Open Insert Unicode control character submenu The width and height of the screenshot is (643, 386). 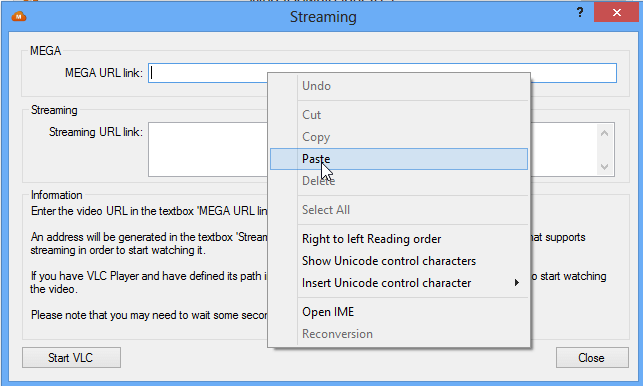coord(399,283)
